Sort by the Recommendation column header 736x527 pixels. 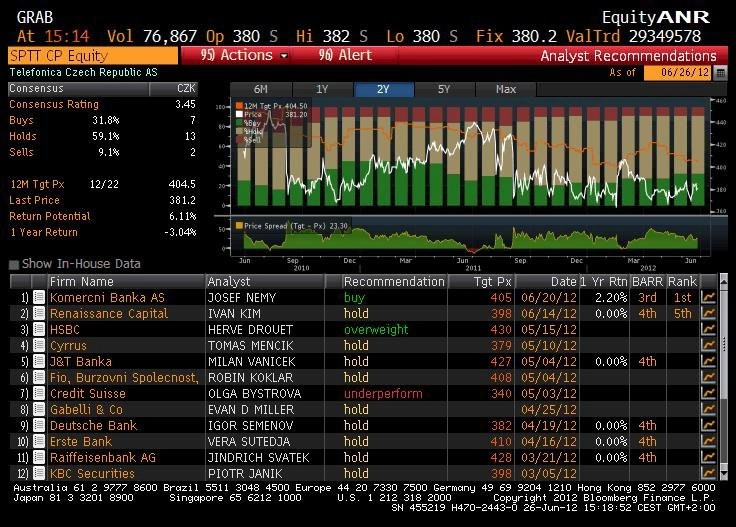pos(394,282)
